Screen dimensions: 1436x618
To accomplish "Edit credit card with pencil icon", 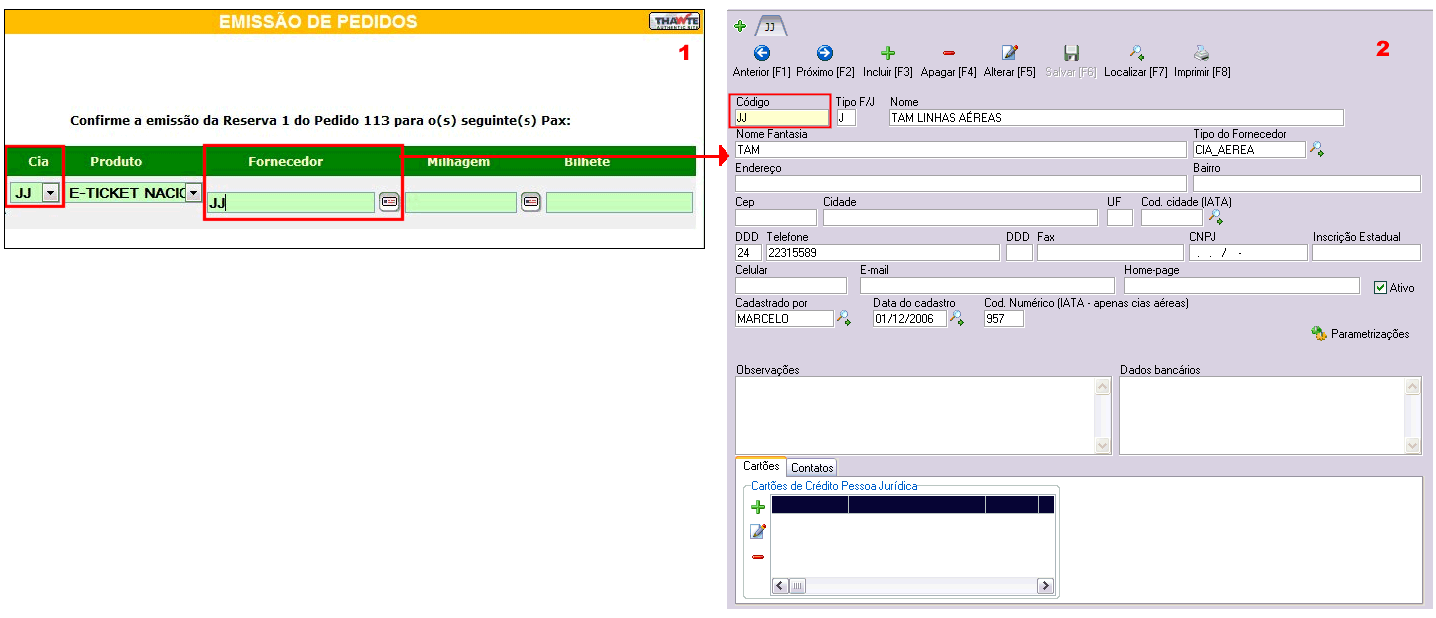I will pyautogui.click(x=758, y=531).
